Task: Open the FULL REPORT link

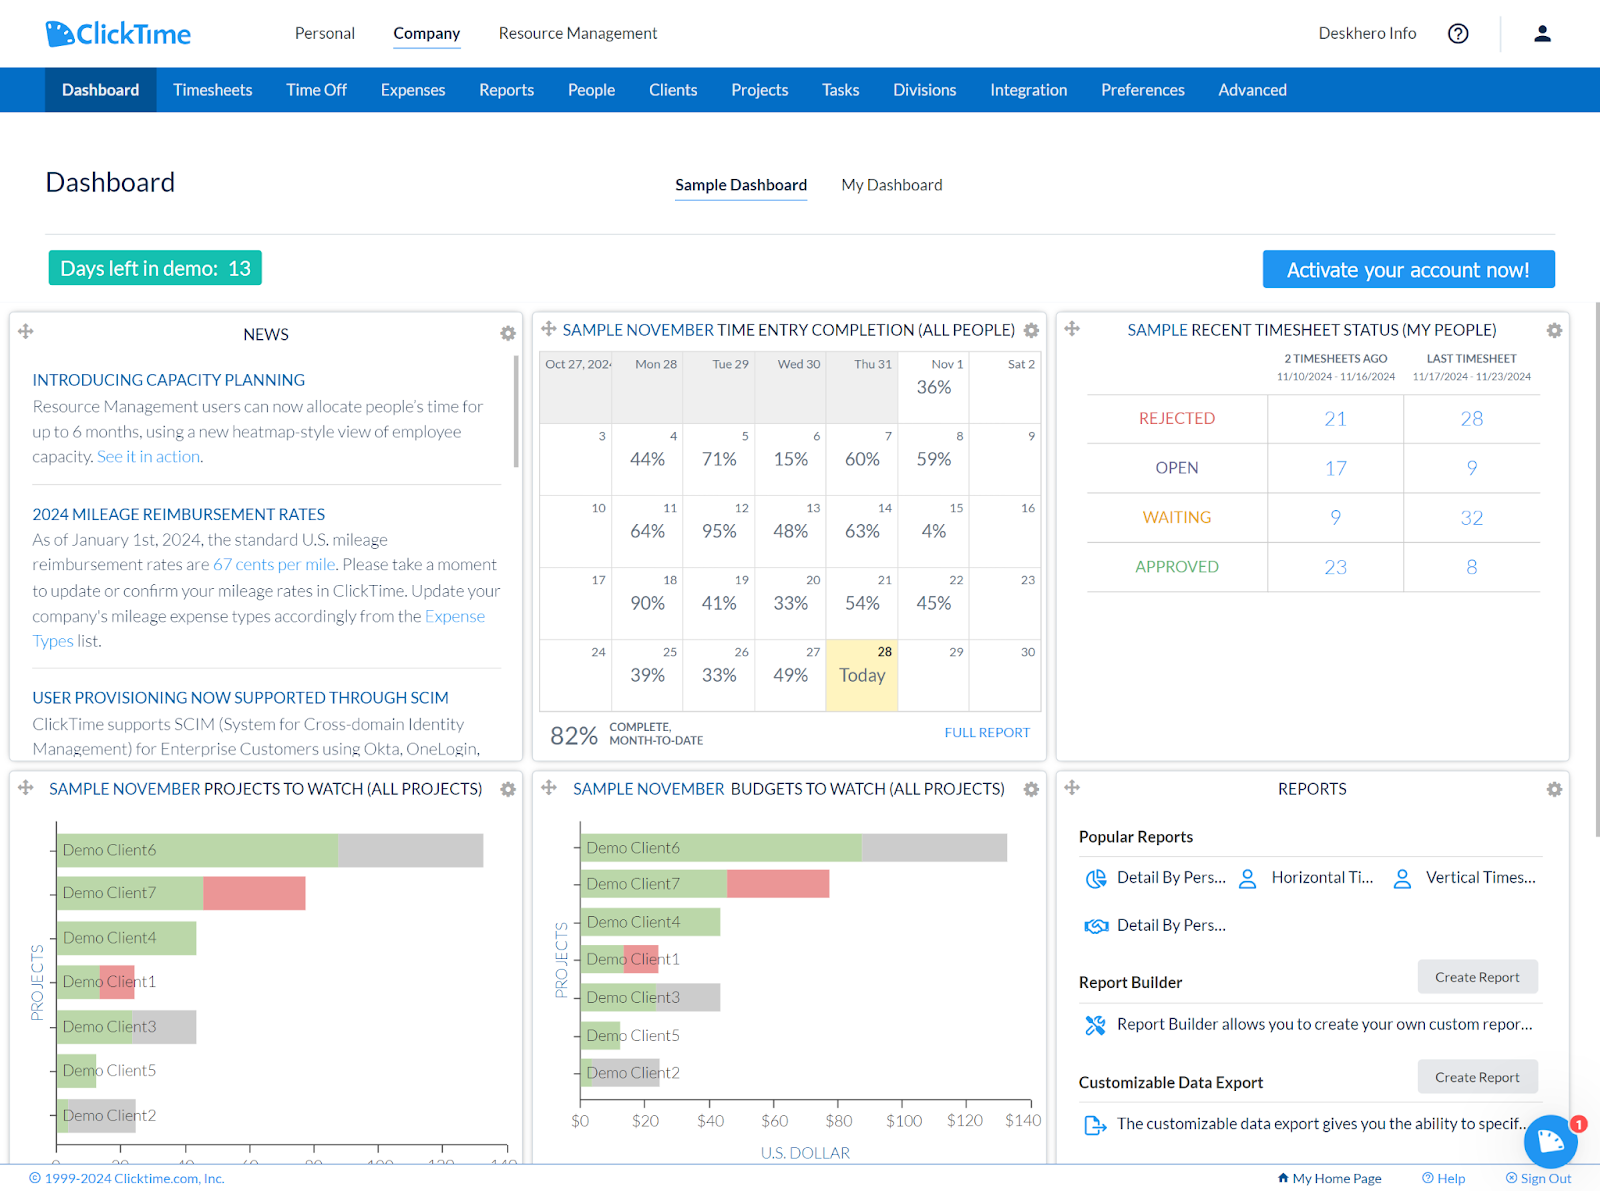Action: [x=987, y=732]
